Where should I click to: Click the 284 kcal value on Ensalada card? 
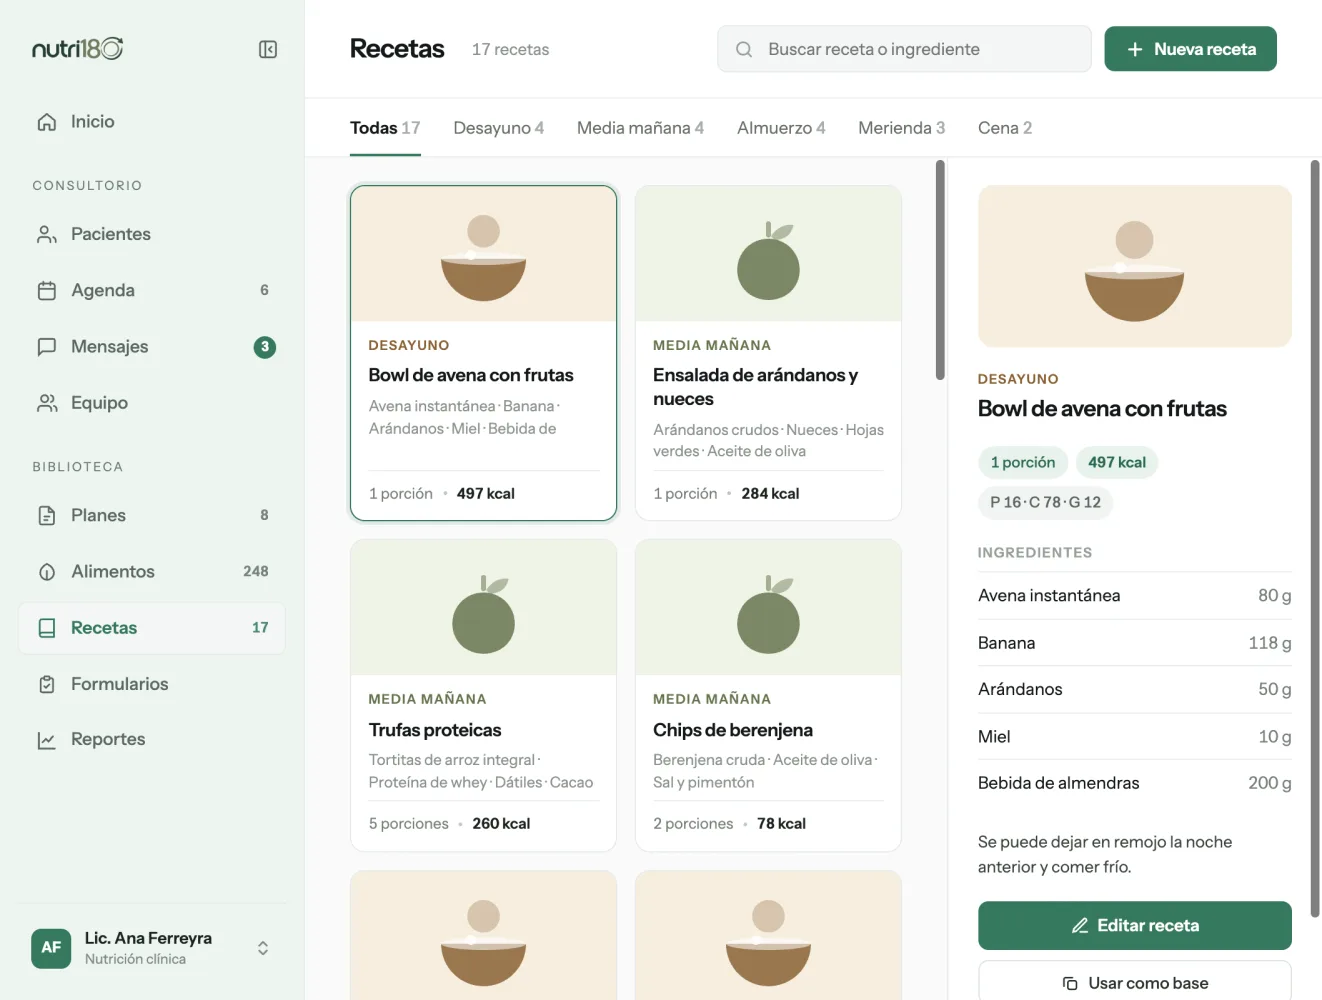(770, 494)
